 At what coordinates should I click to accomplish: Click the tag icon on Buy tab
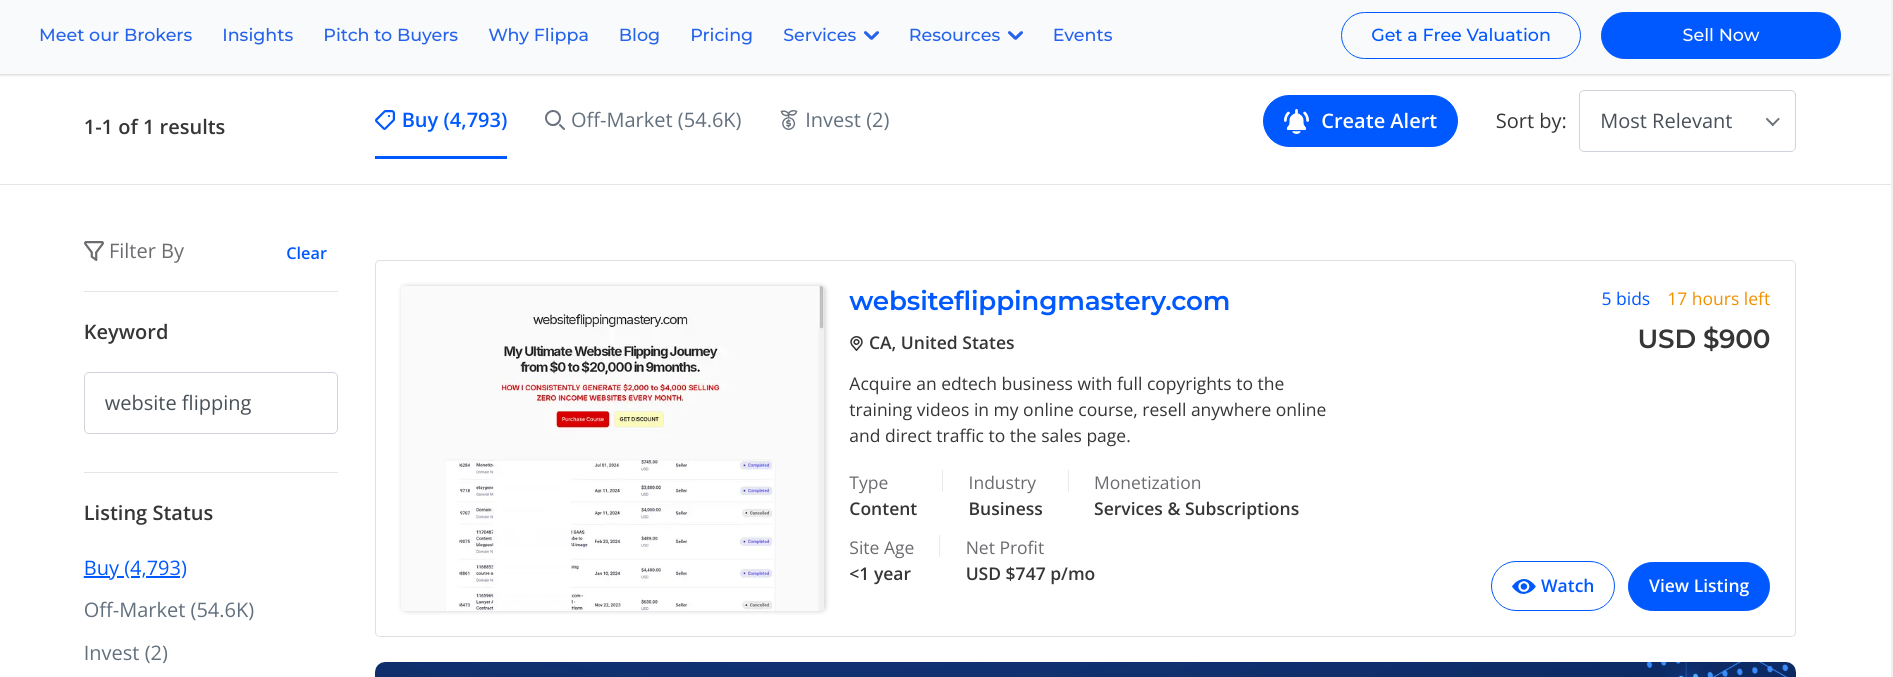(385, 120)
